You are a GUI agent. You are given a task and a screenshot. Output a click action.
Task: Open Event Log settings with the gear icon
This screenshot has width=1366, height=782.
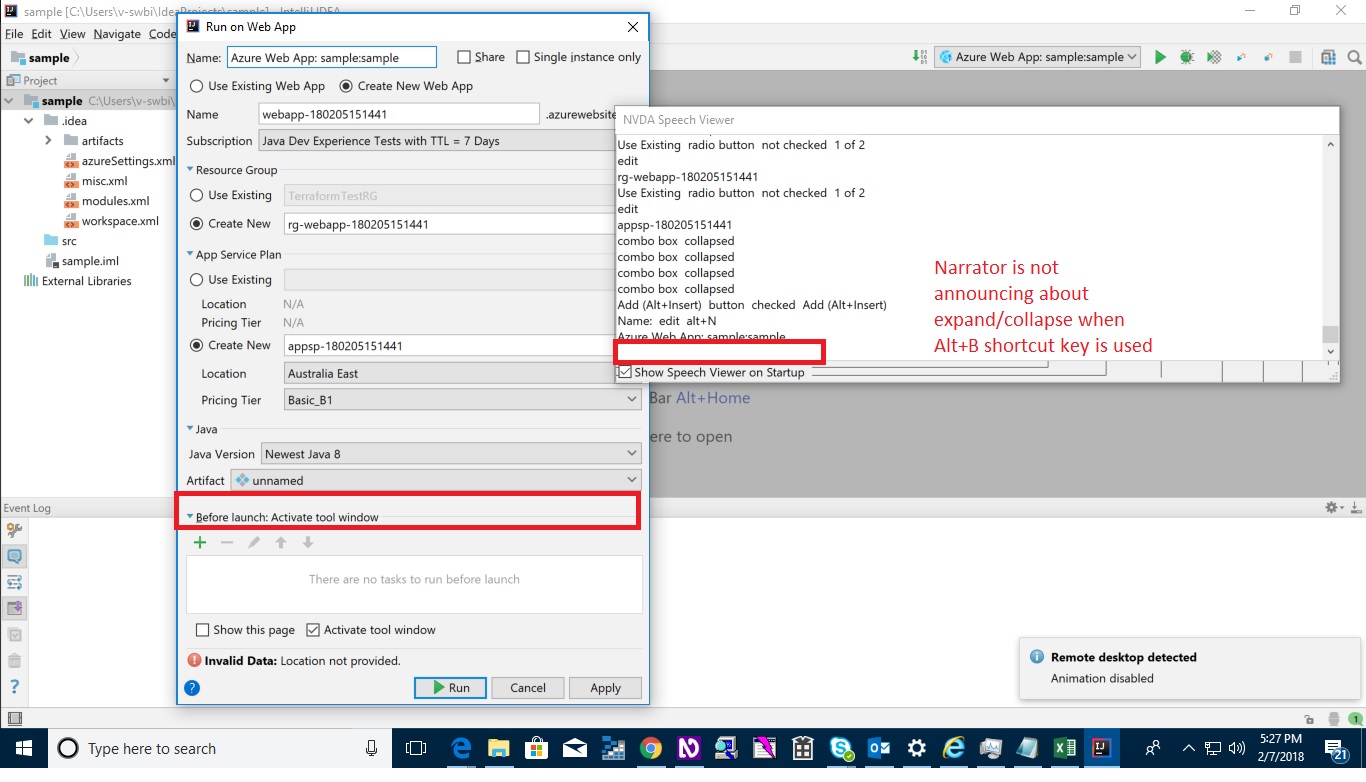(1331, 507)
